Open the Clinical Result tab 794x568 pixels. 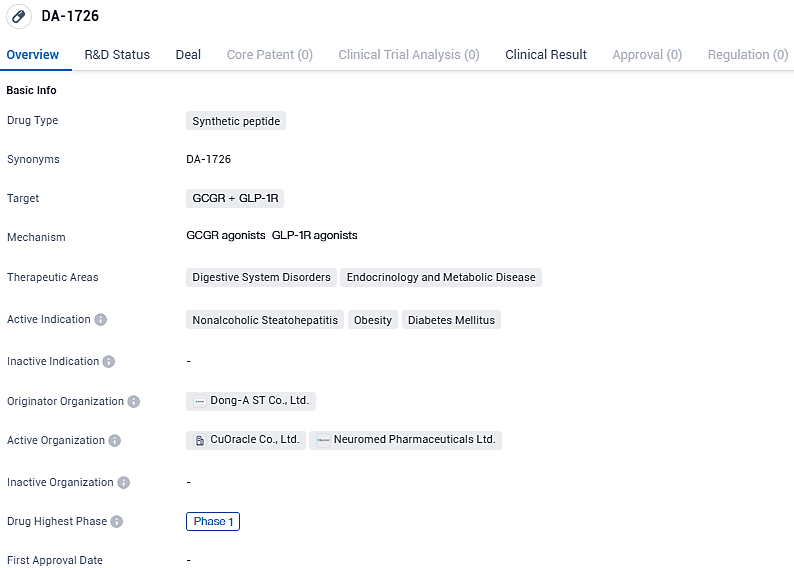[x=546, y=55]
